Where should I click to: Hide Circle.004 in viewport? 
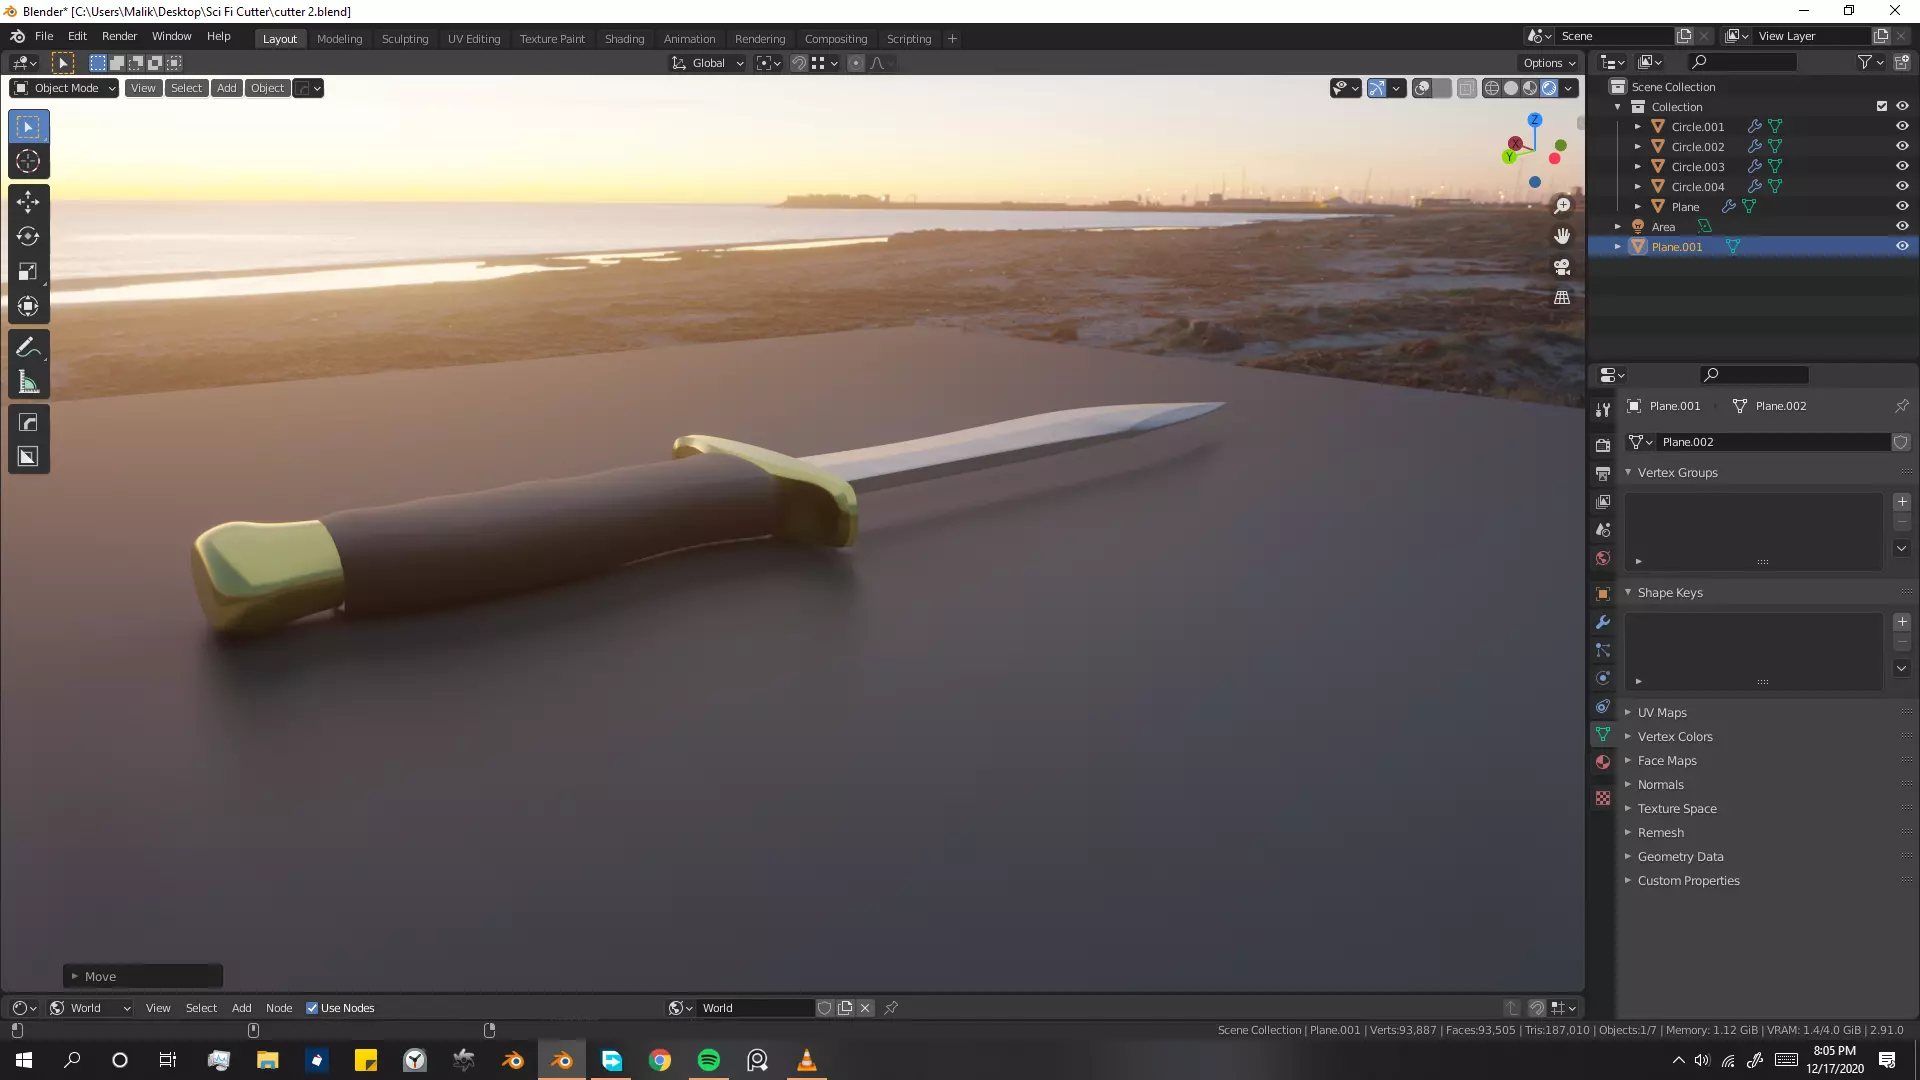[x=1902, y=187]
